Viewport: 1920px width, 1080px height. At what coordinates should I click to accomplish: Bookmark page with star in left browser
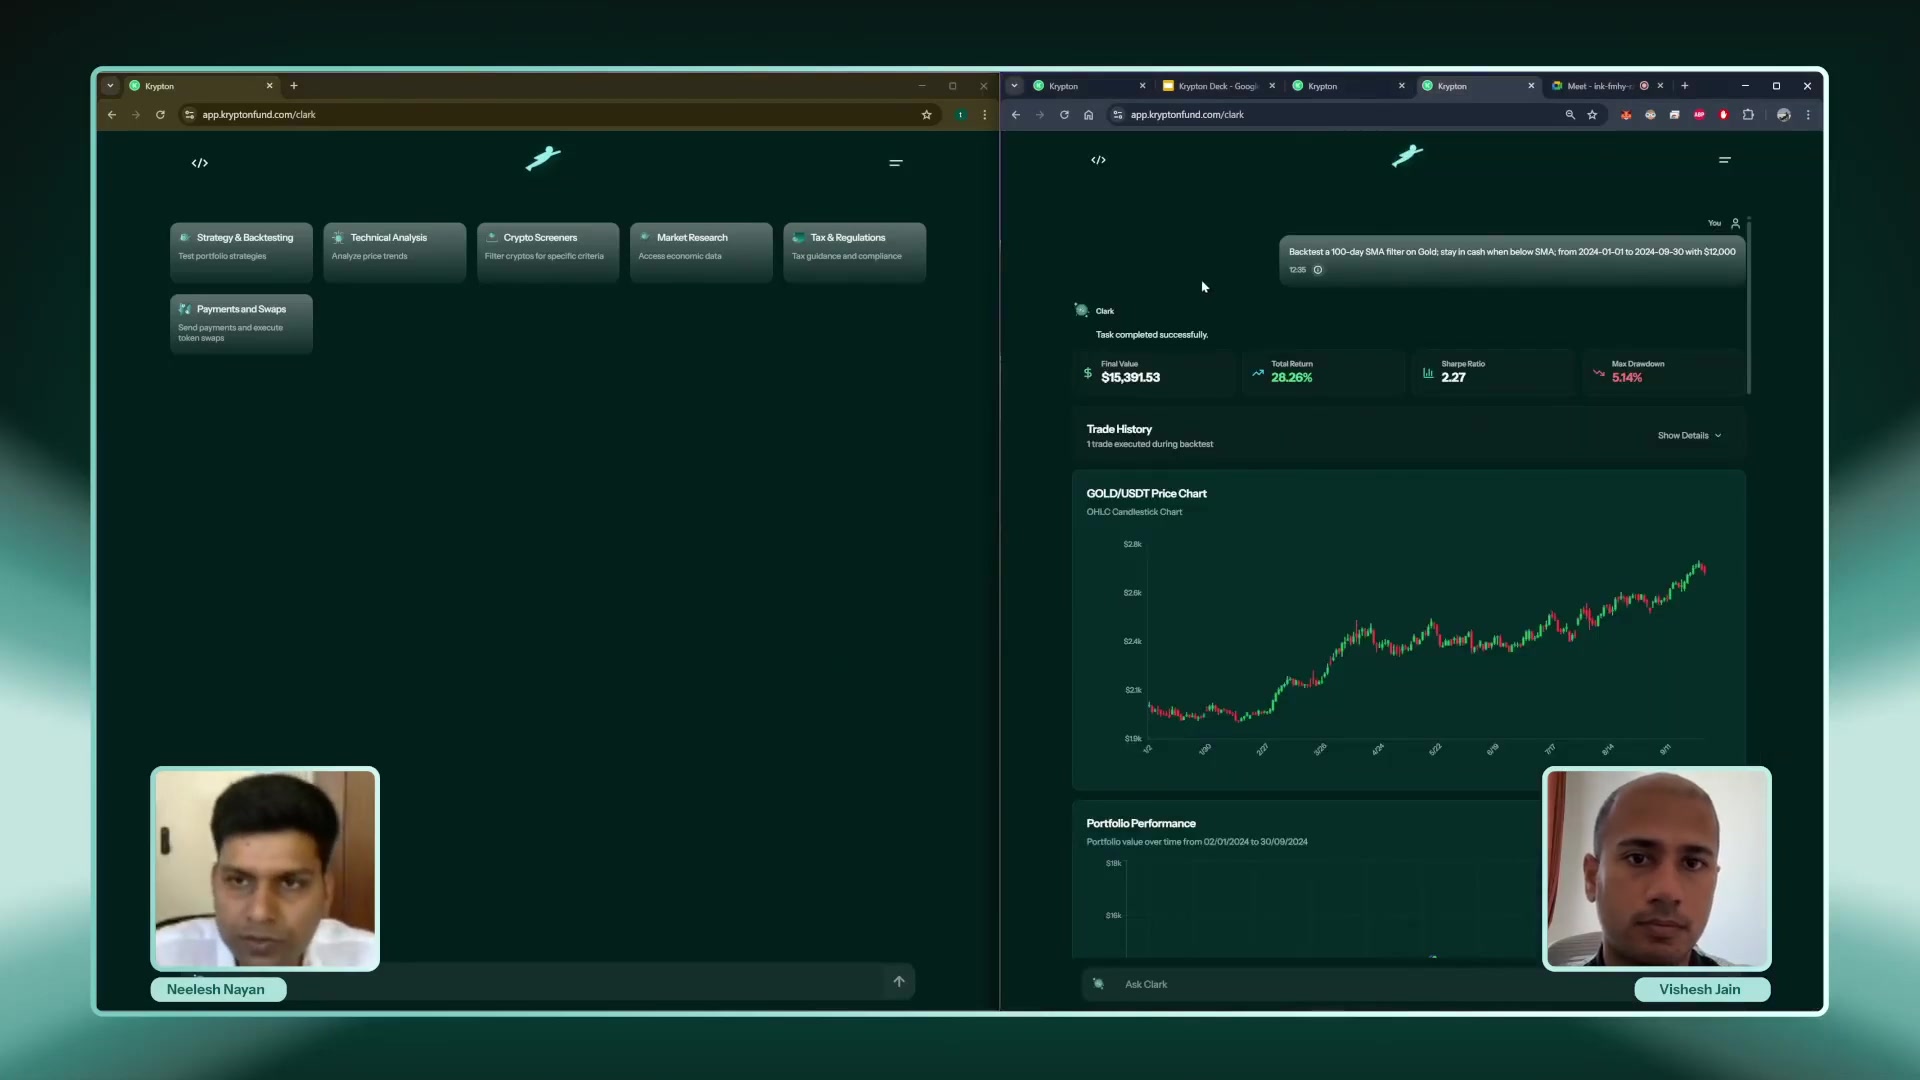tap(927, 115)
